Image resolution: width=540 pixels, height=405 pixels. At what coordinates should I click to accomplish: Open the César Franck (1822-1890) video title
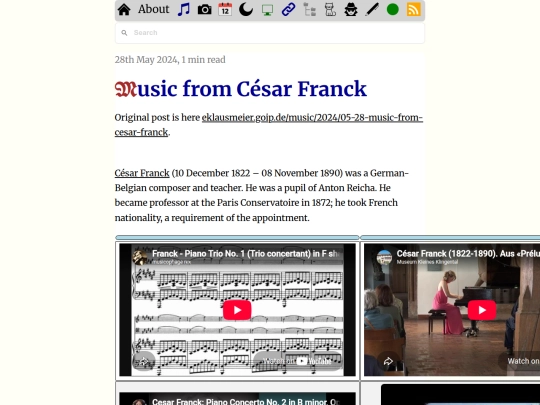(468, 253)
